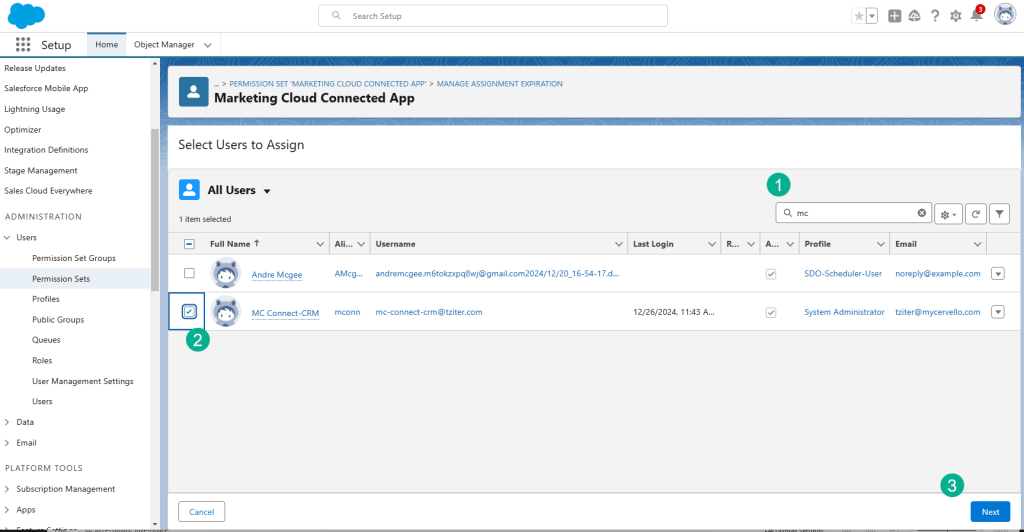Viewport: 1024px width, 532px height.
Task: Open the list filter panel icon
Action: tap(999, 213)
